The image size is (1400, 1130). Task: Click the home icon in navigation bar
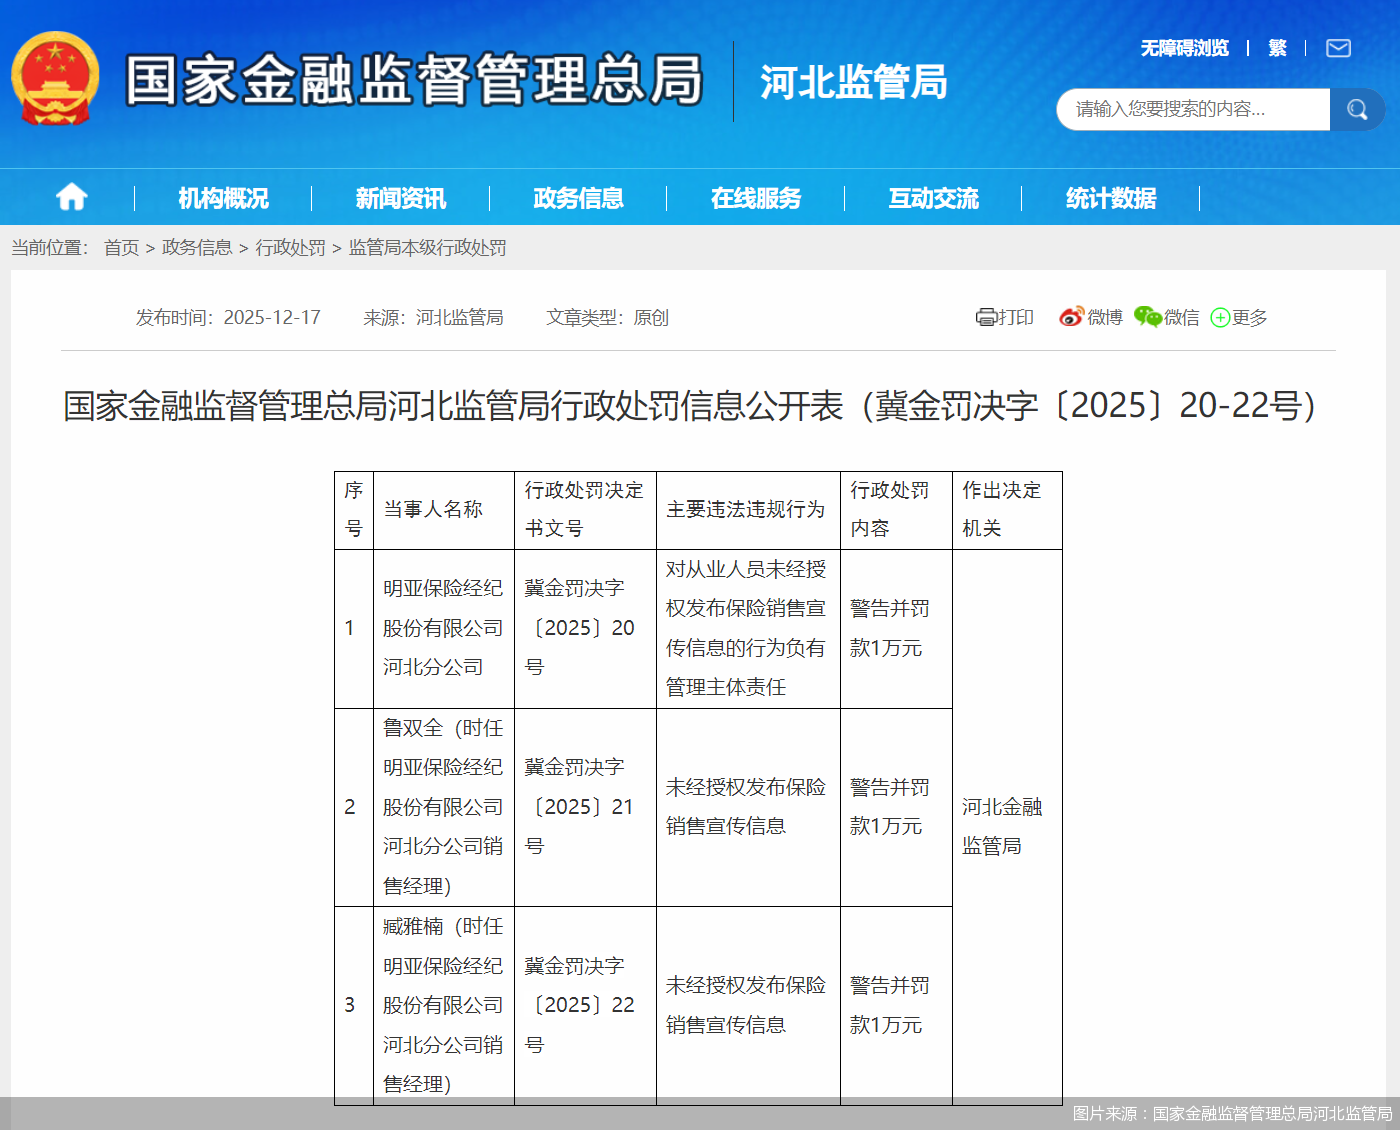[x=71, y=197]
